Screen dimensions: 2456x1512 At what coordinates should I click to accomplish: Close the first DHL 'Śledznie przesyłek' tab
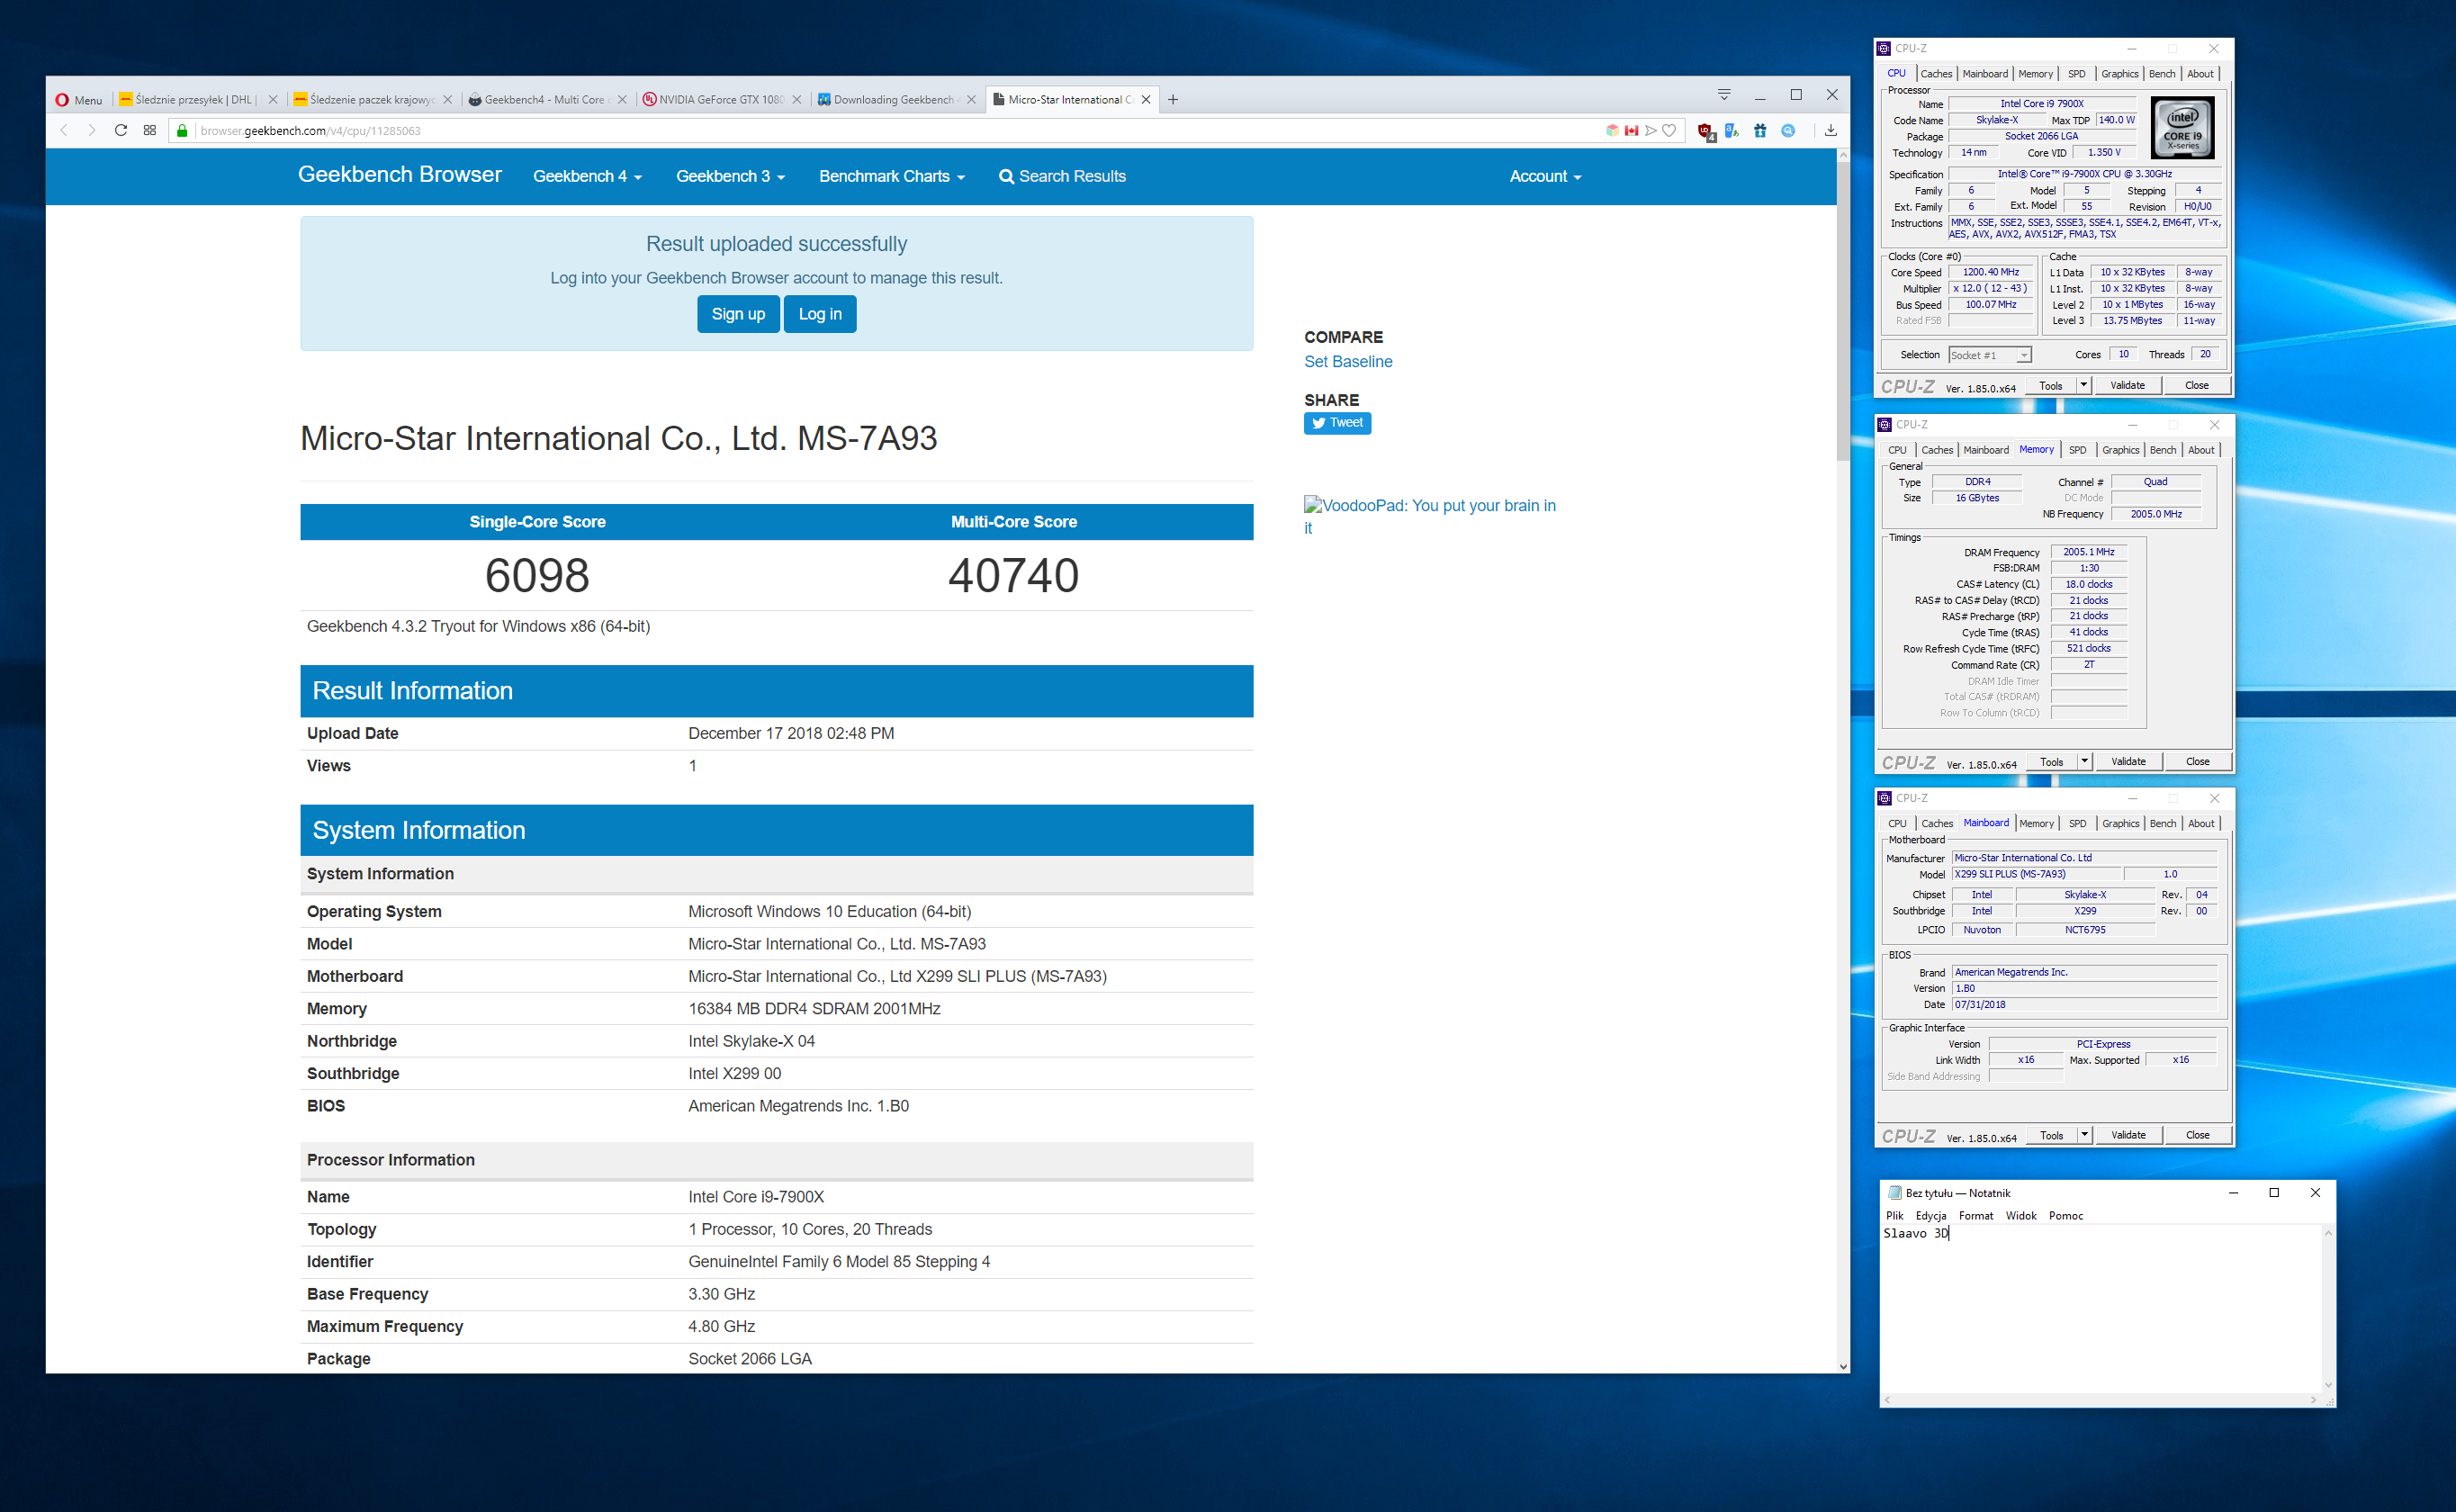coord(273,99)
